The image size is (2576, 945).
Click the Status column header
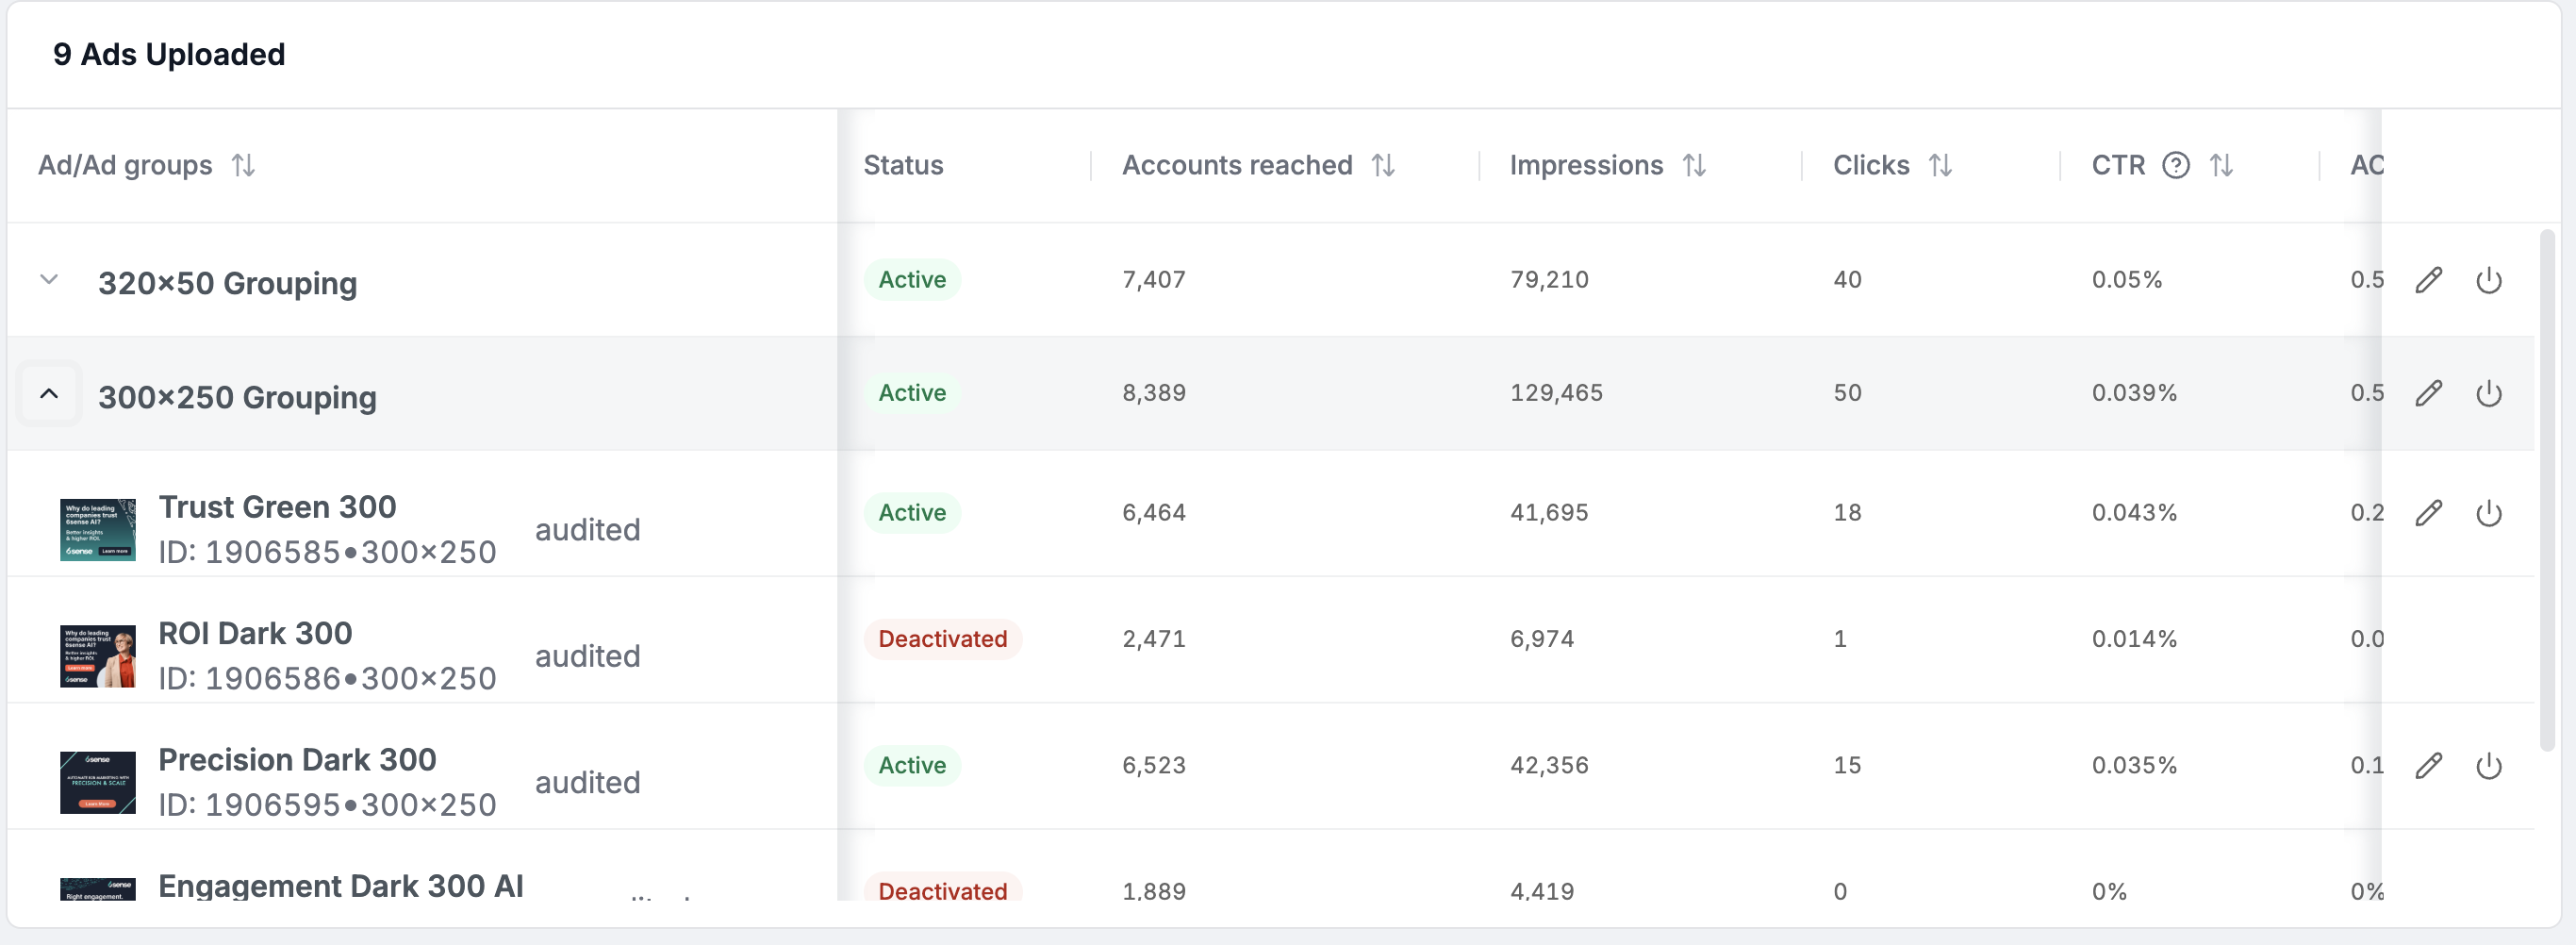click(903, 165)
